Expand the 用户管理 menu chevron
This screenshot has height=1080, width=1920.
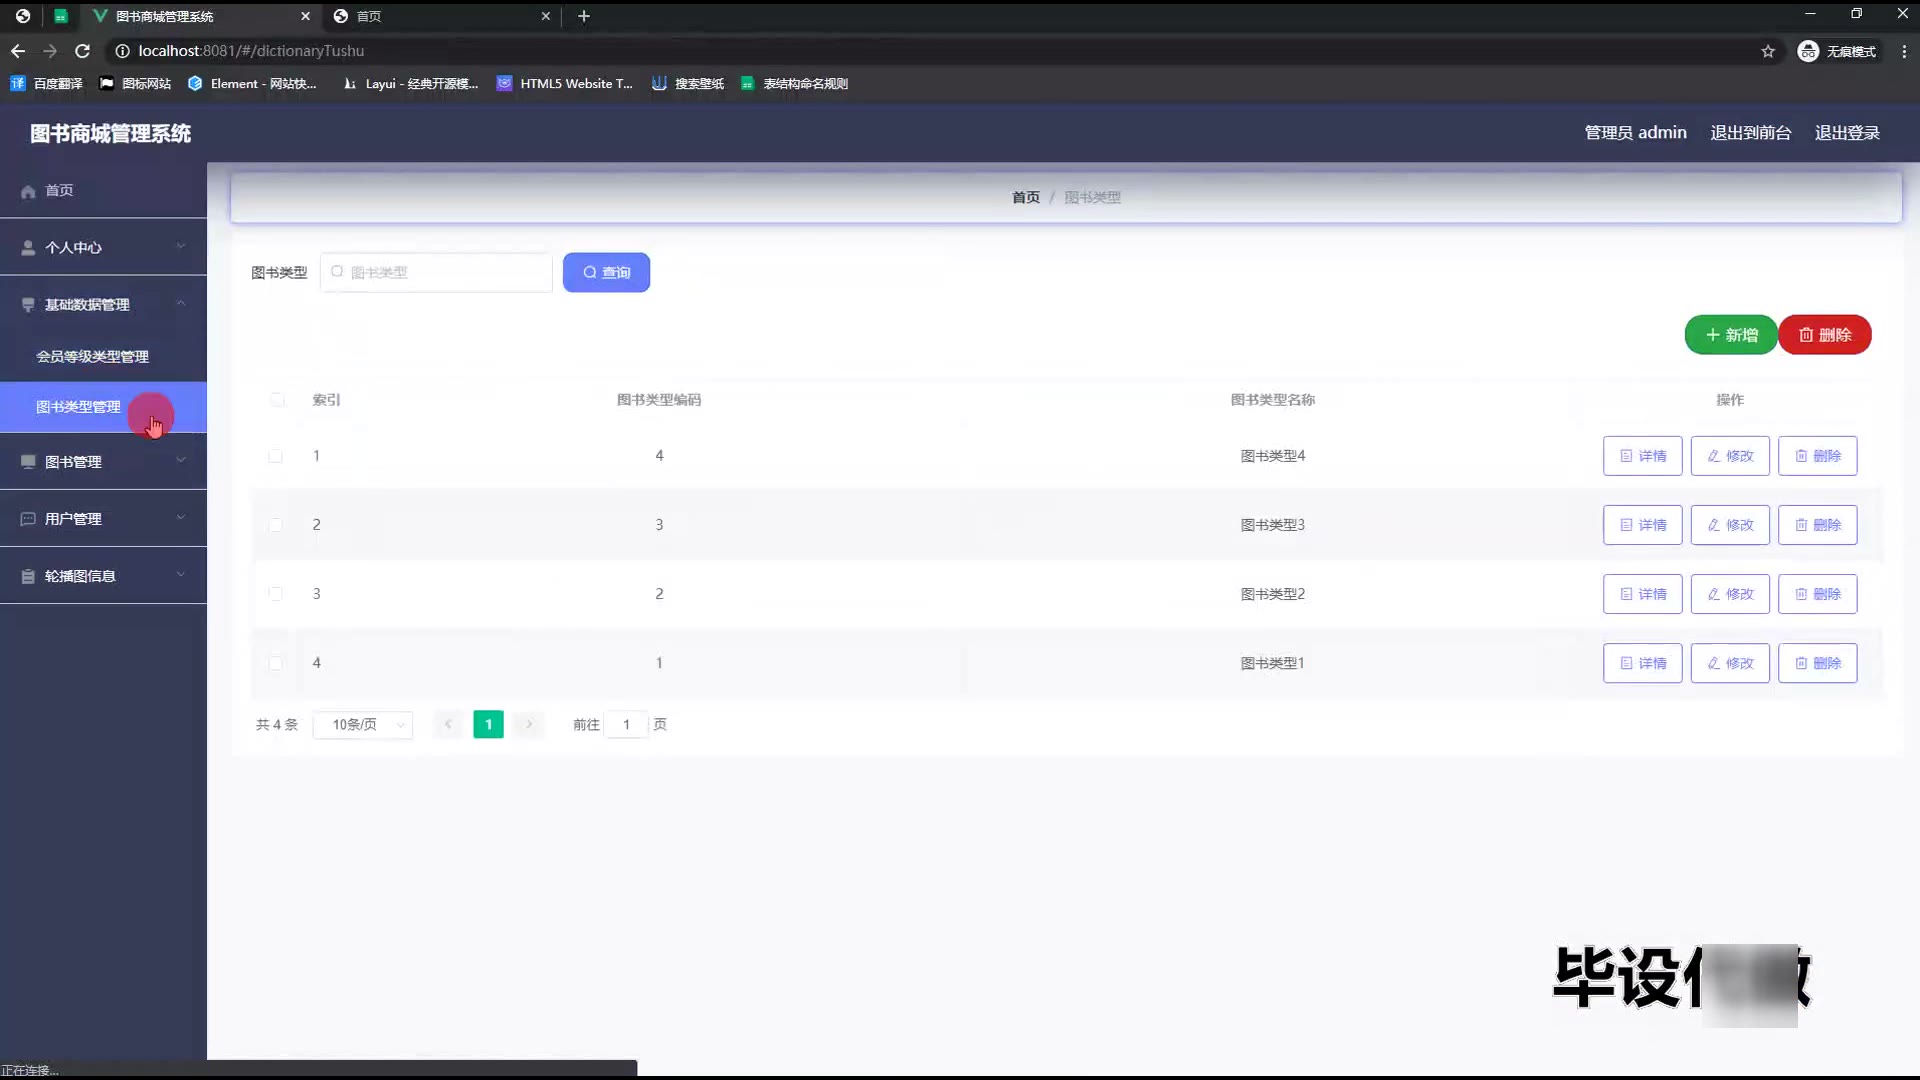181,517
